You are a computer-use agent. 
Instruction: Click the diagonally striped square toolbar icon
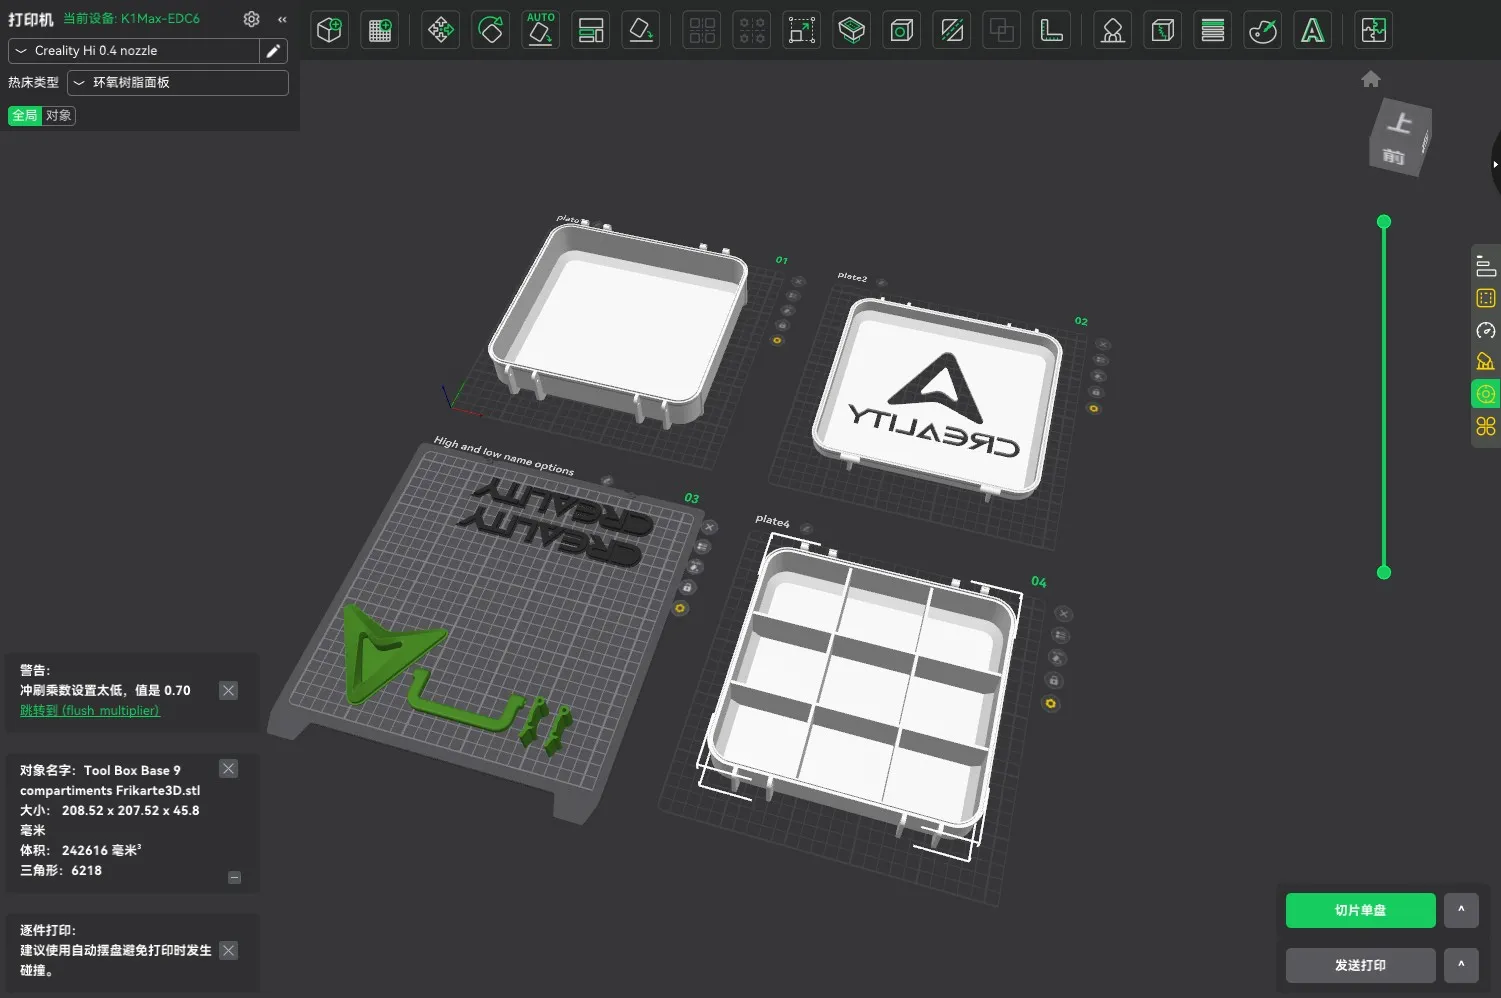[952, 30]
